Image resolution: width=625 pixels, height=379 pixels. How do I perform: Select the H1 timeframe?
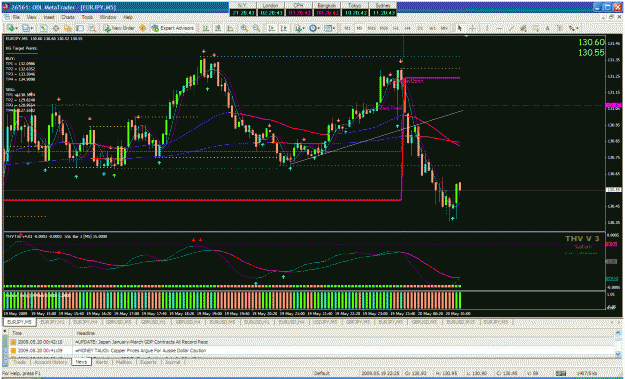[x=396, y=28]
